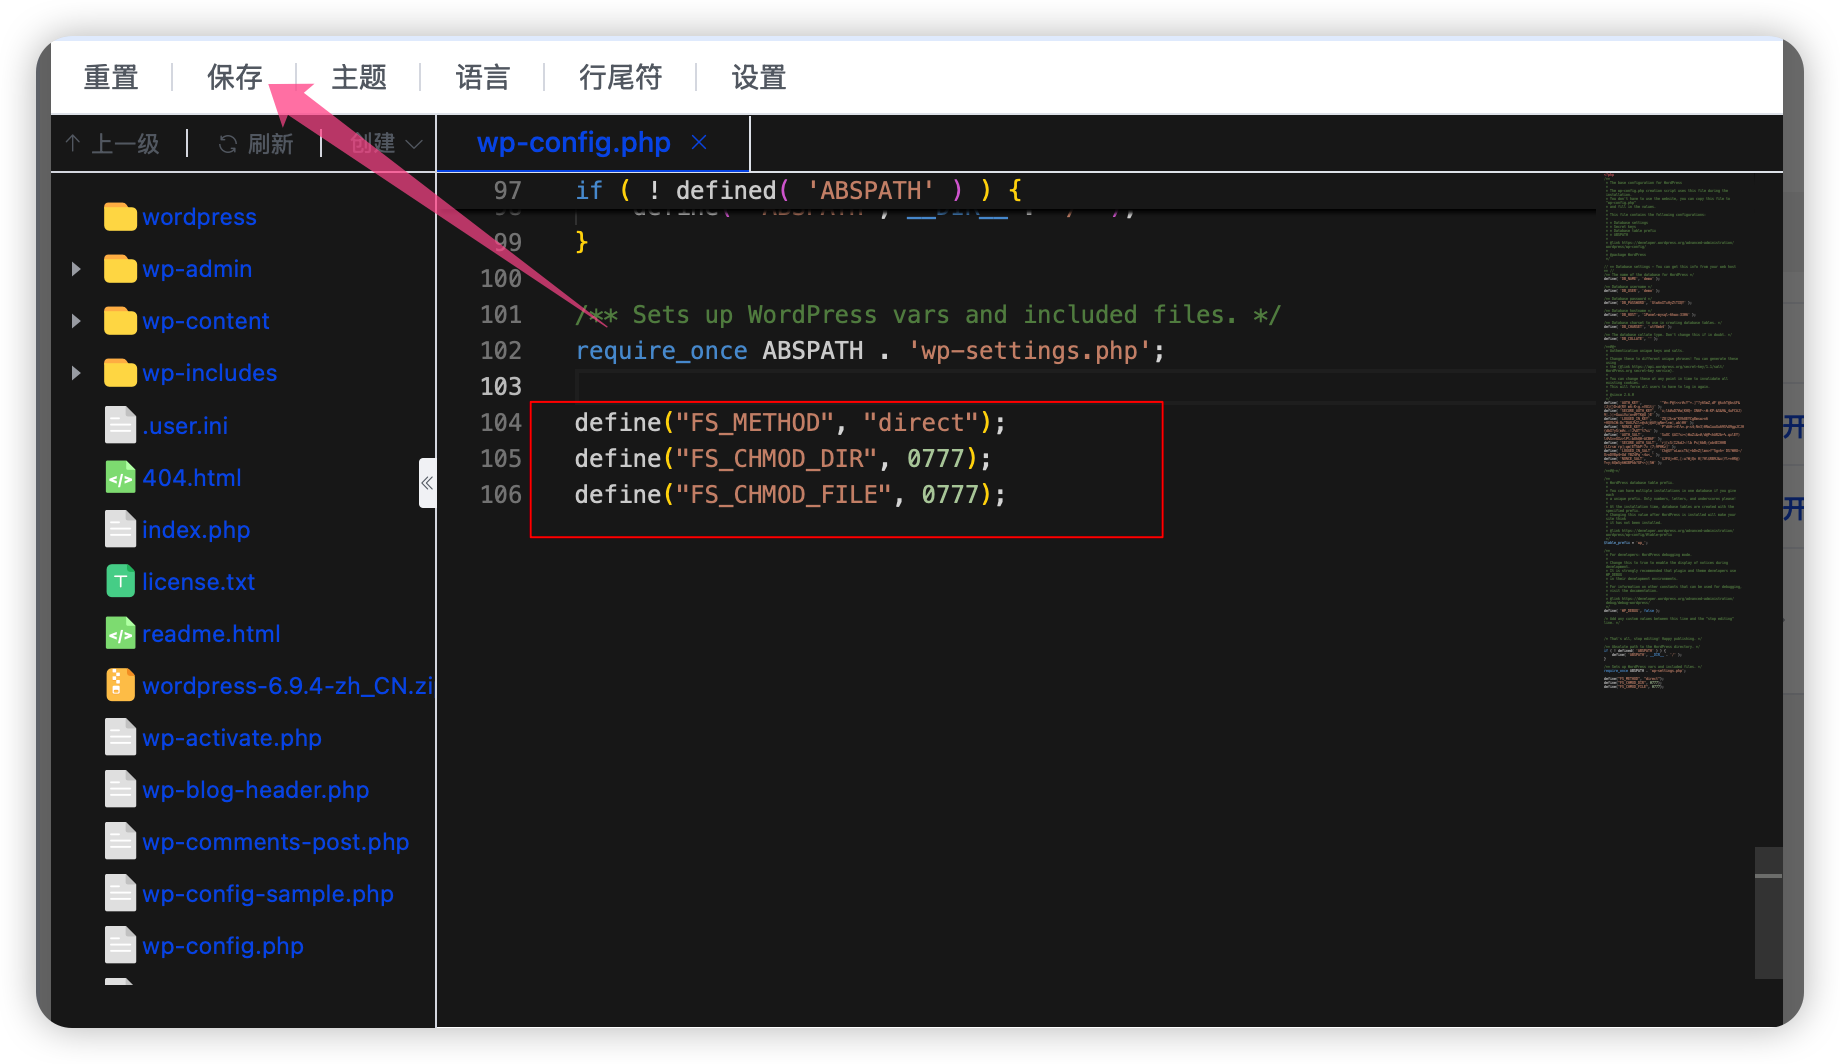This screenshot has height=1064, width=1840.
Task: Click the 重置 button
Action: click(x=111, y=77)
